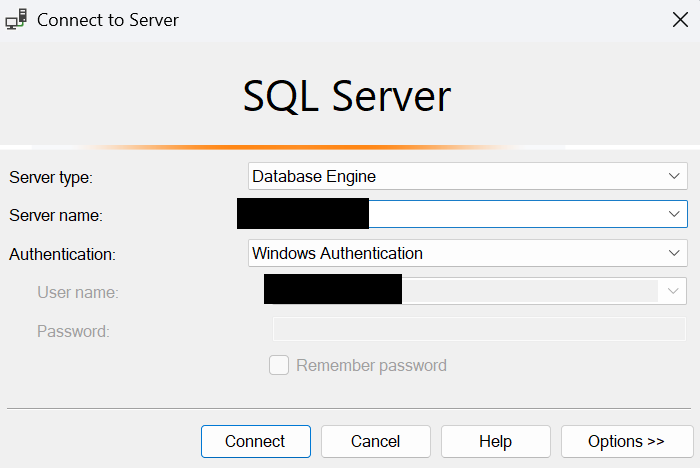Open Help for this dialog

pyautogui.click(x=495, y=441)
